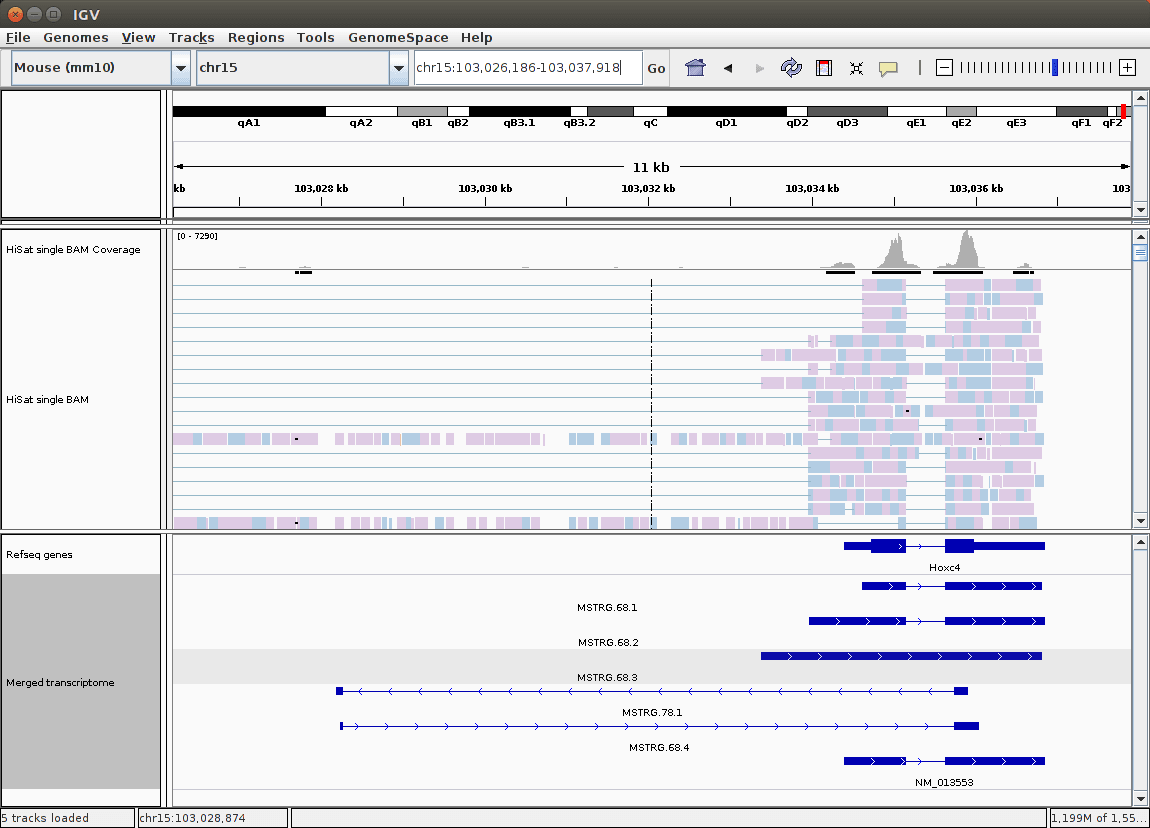Select the HiSat single BAM Coverage track name
The height and width of the screenshot is (828, 1150).
coord(73,250)
